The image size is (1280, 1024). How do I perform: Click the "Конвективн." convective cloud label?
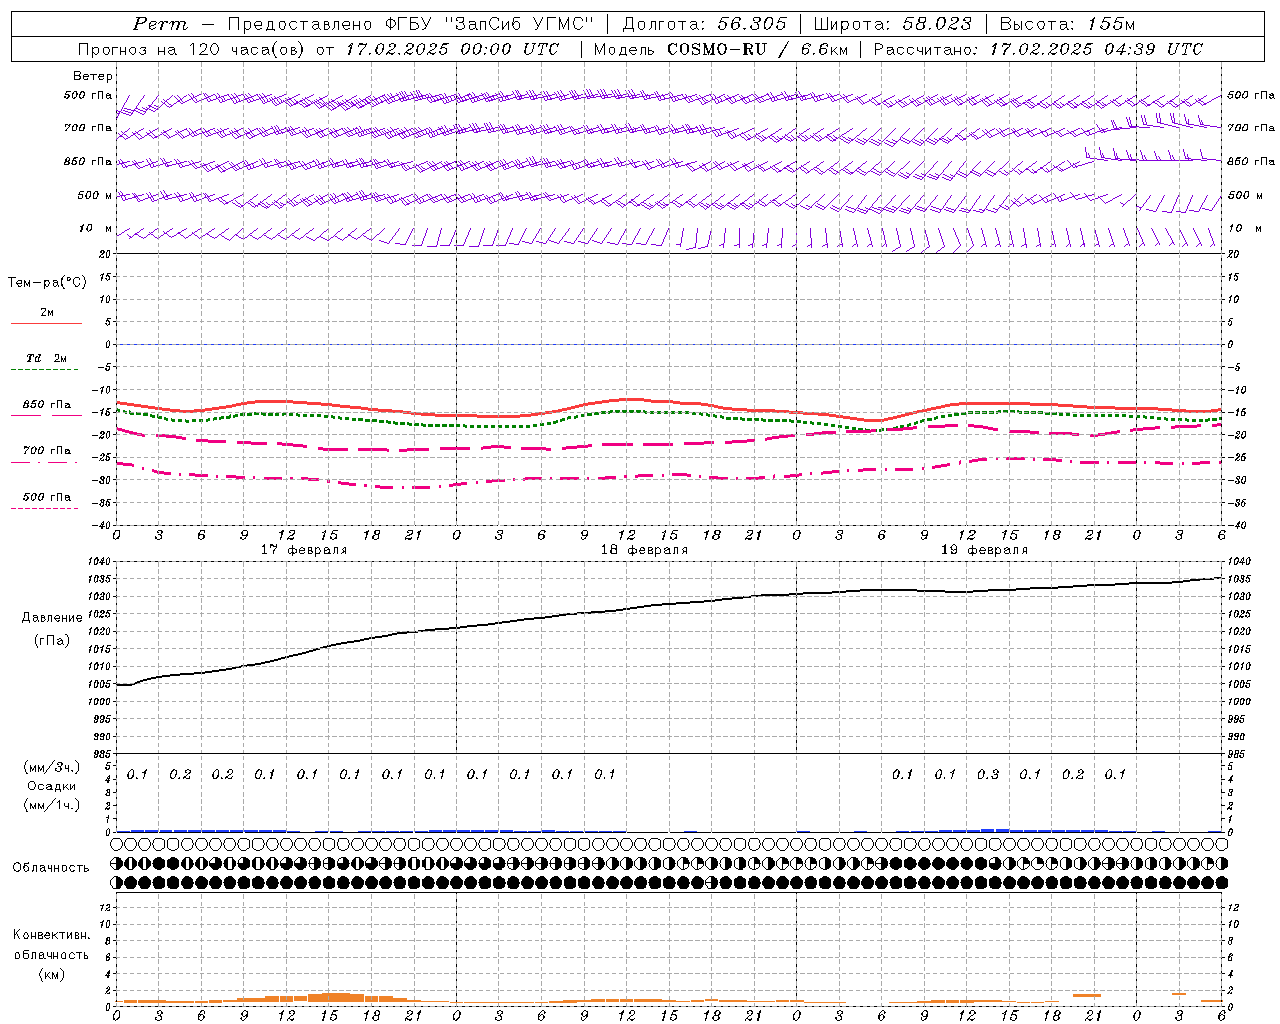point(52,935)
